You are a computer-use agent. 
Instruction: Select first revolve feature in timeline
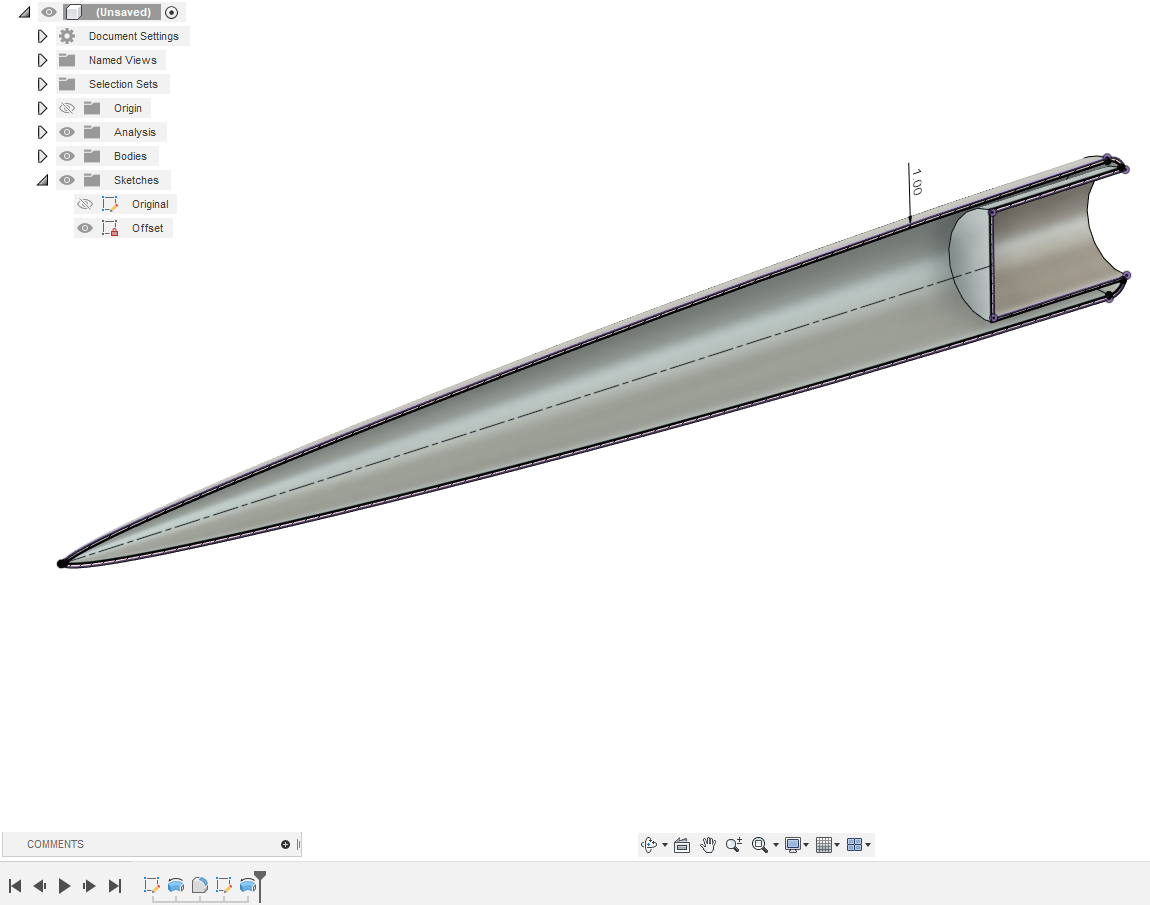pos(176,885)
